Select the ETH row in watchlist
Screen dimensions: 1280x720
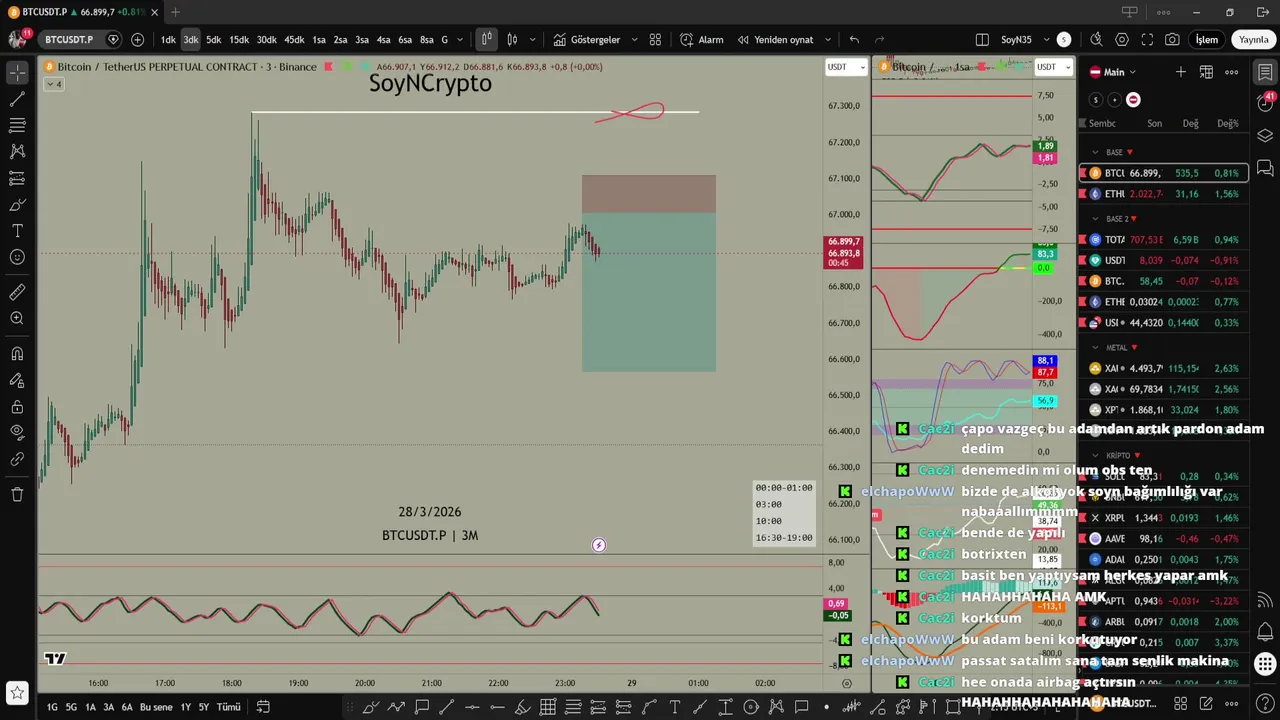click(x=1163, y=194)
